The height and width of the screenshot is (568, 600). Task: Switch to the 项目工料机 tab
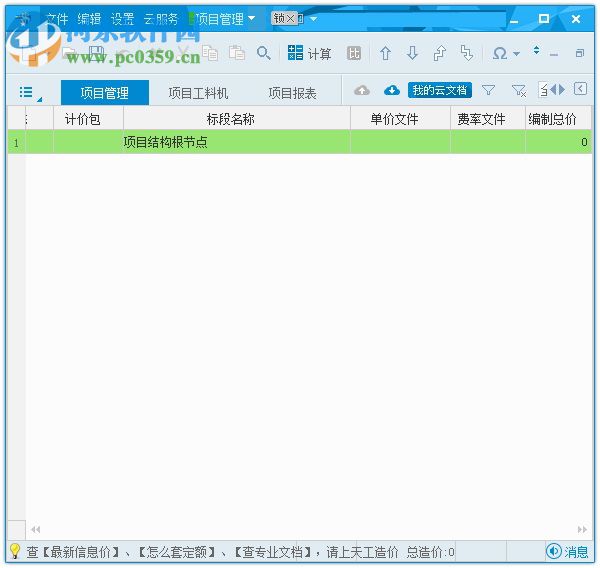(198, 93)
